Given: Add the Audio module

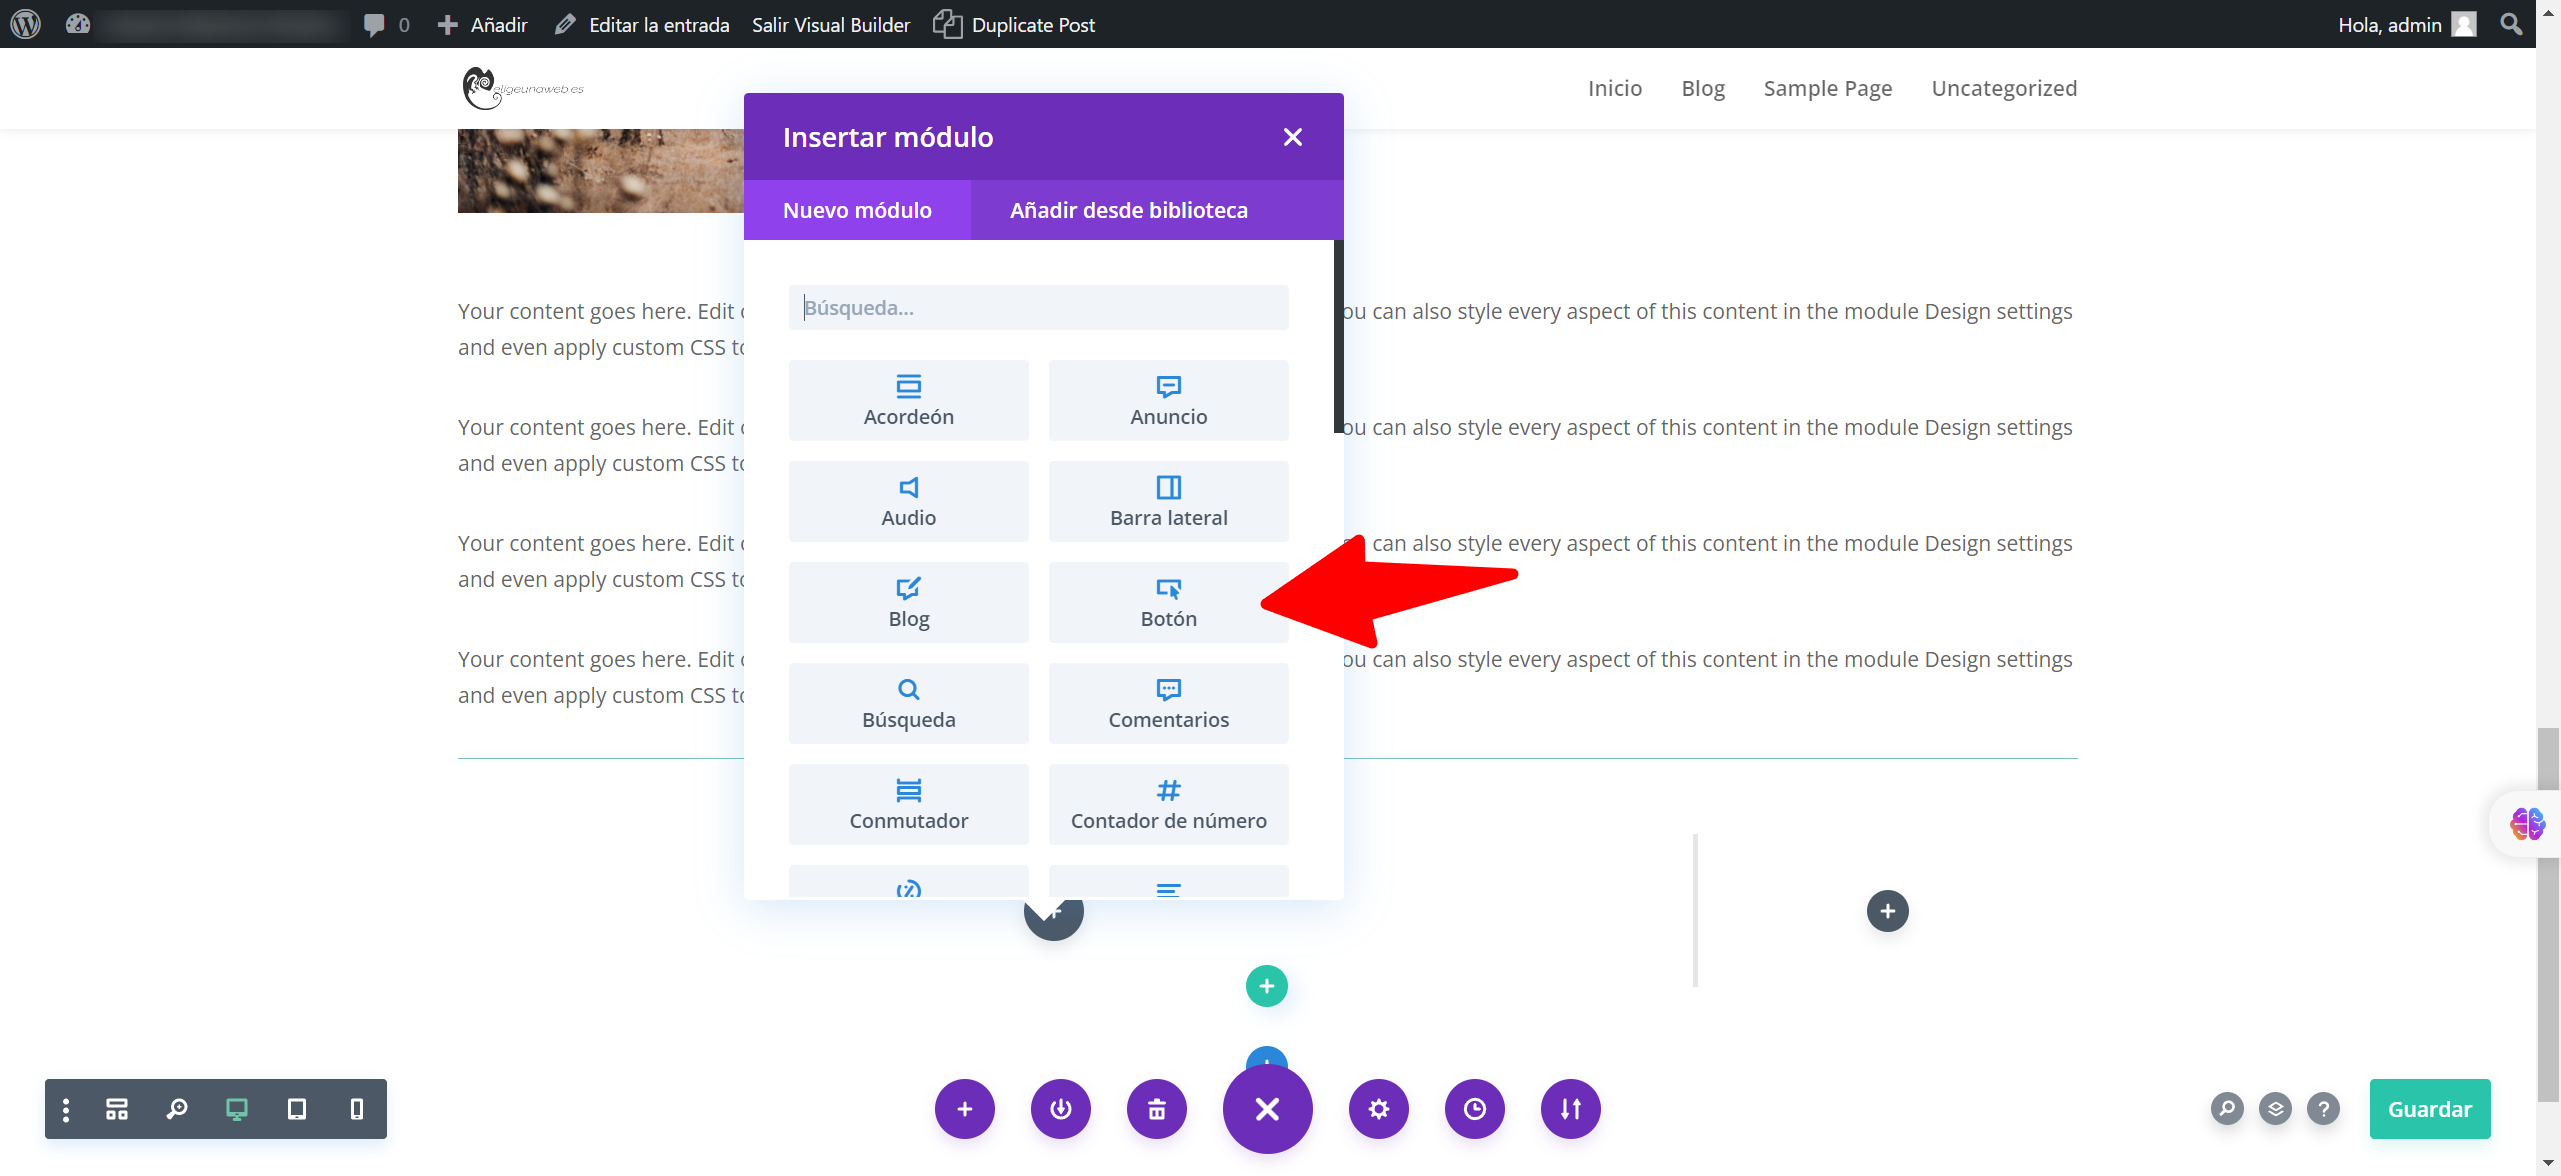Looking at the screenshot, I should [907, 501].
